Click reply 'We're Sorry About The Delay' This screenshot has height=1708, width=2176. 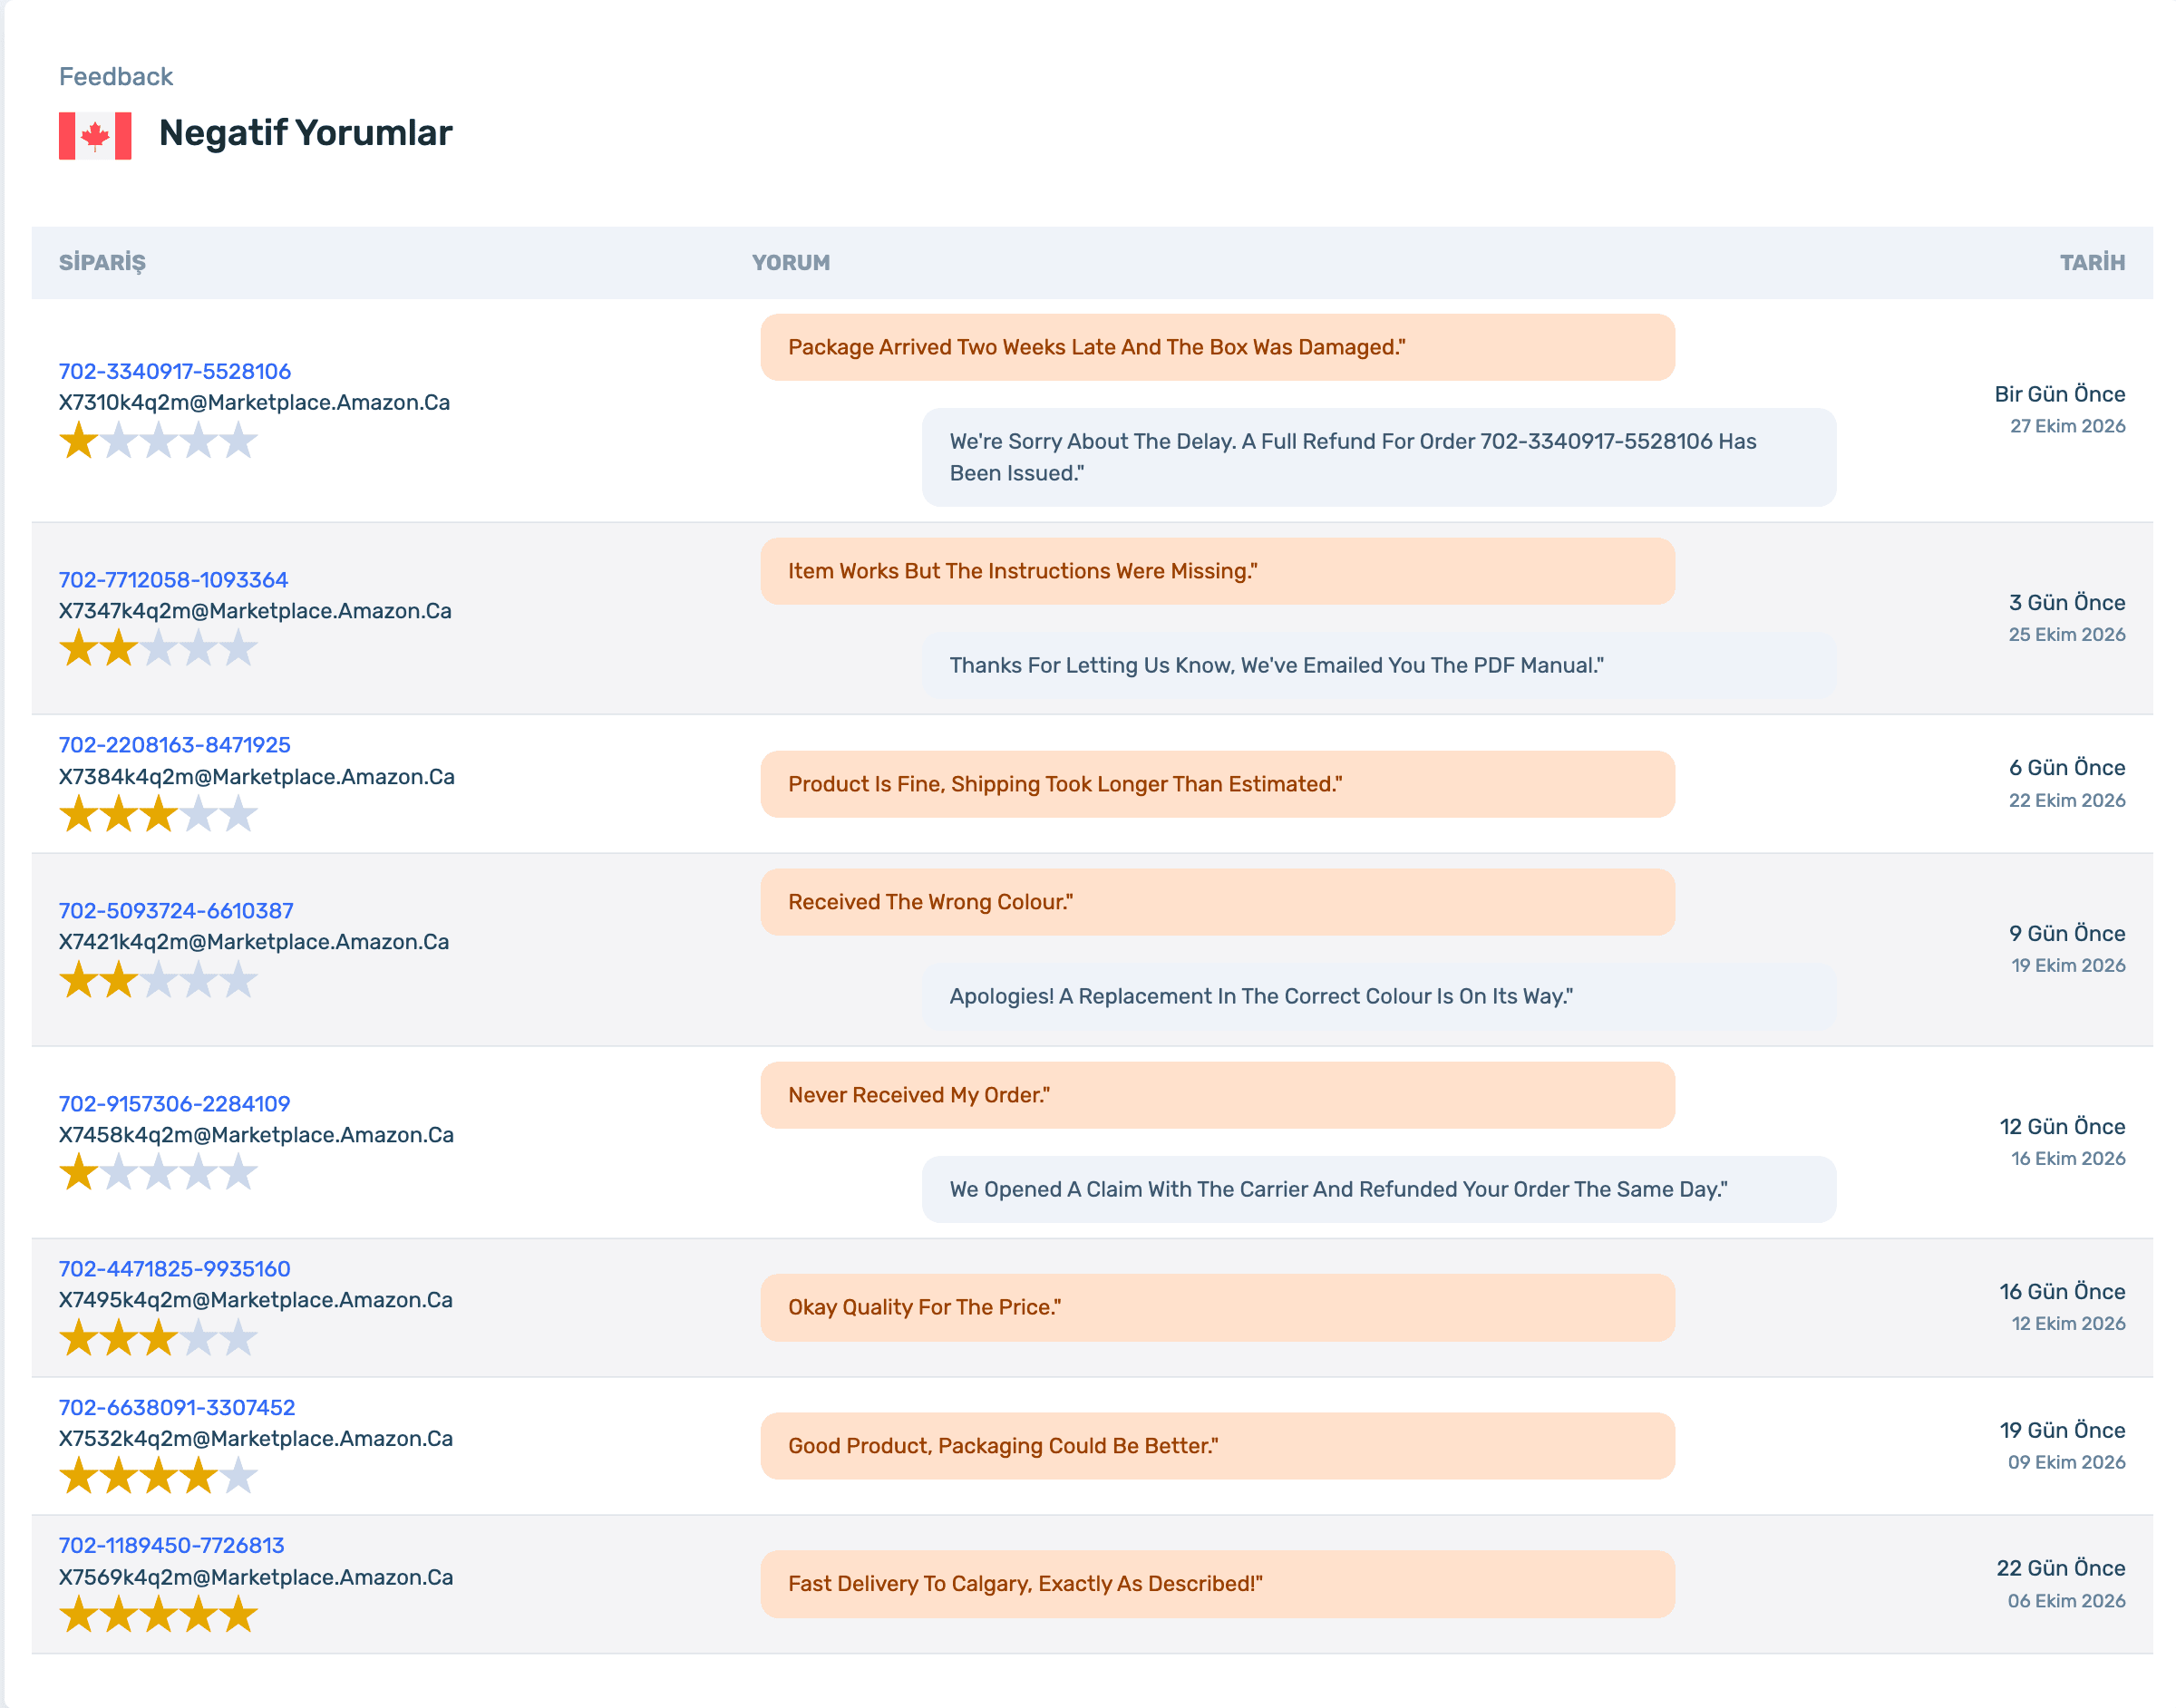[1379, 457]
